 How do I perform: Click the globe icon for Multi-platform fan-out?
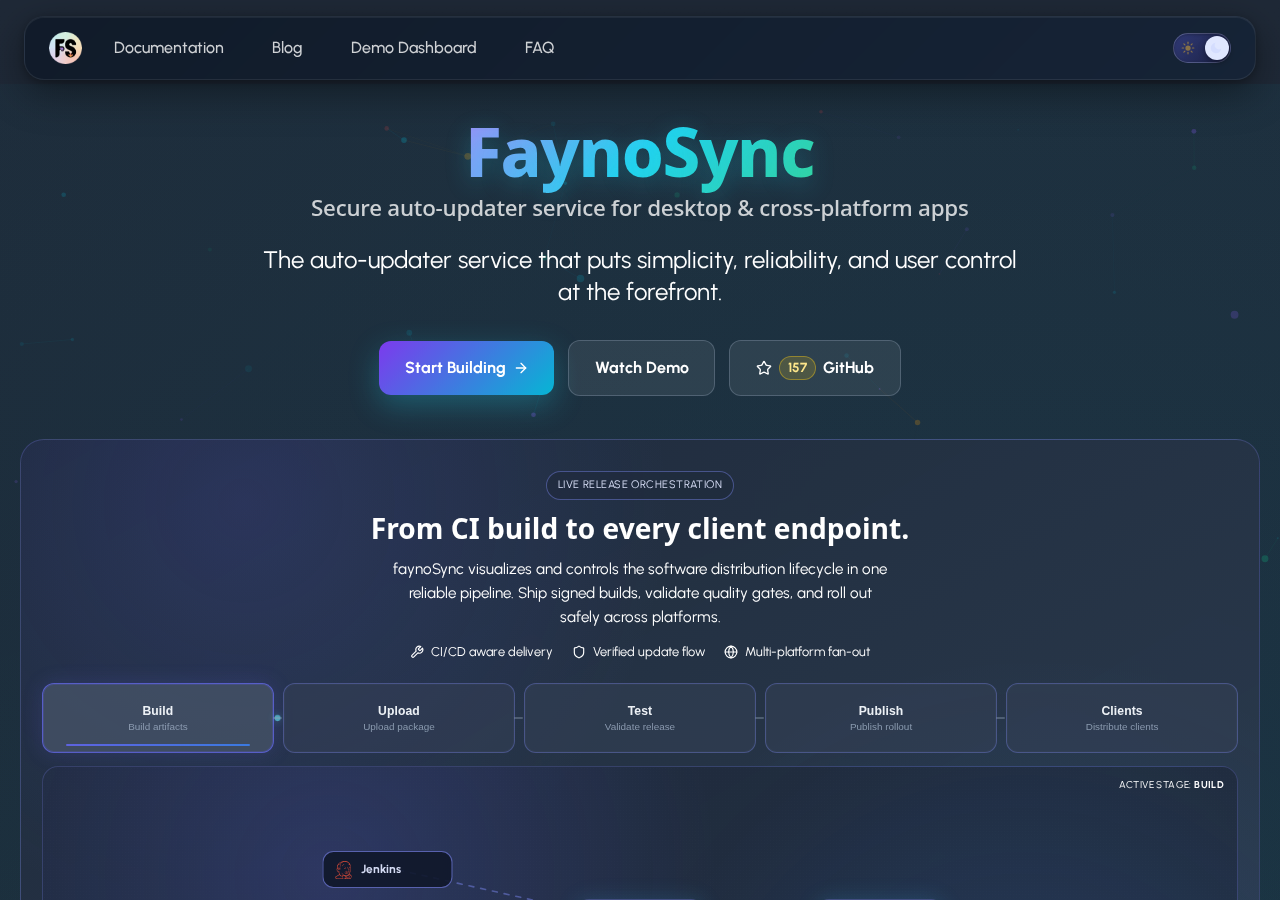point(731,652)
